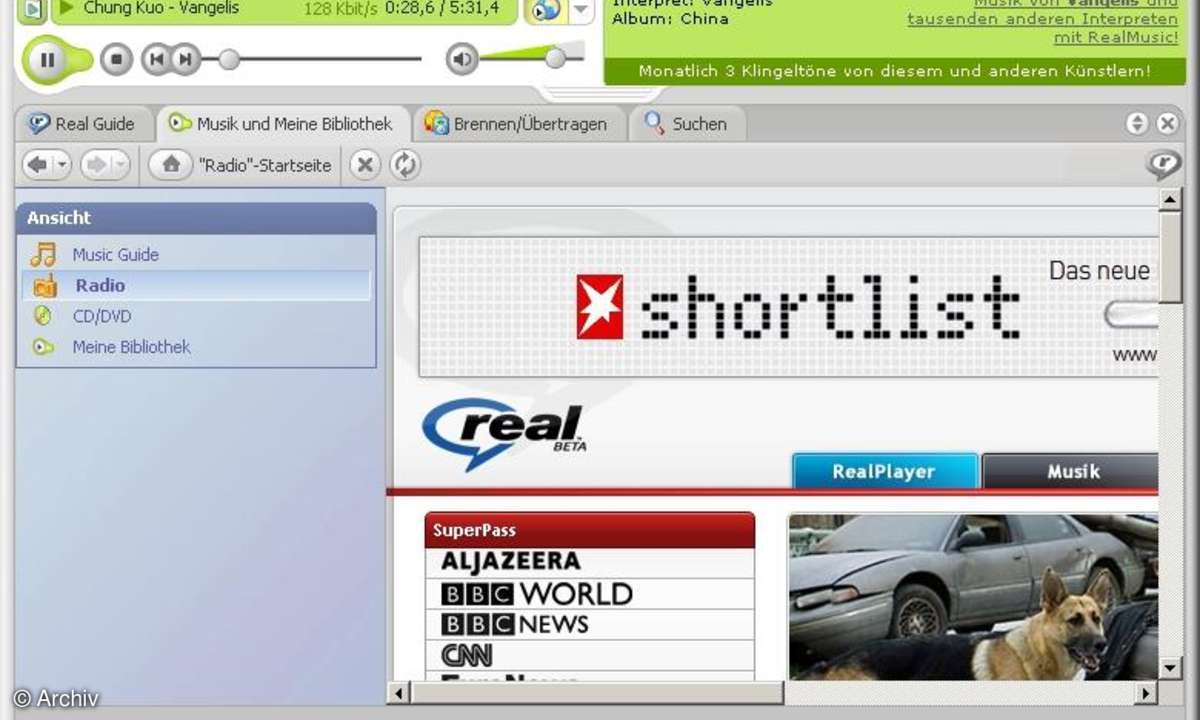Open the Suchen tab
The image size is (1200, 720).
(x=686, y=124)
